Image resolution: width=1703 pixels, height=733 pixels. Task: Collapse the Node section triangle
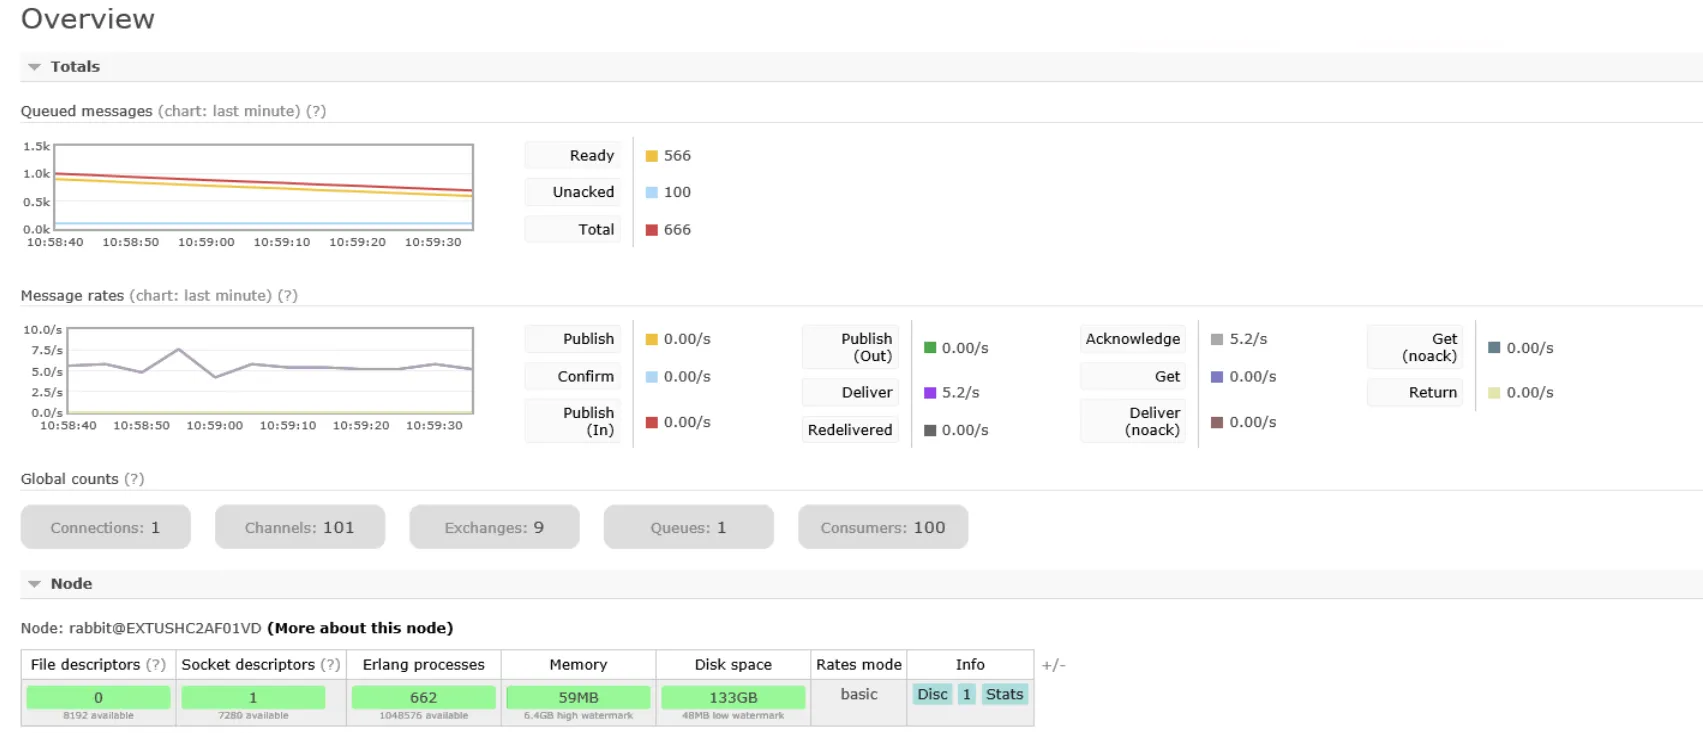[34, 584]
